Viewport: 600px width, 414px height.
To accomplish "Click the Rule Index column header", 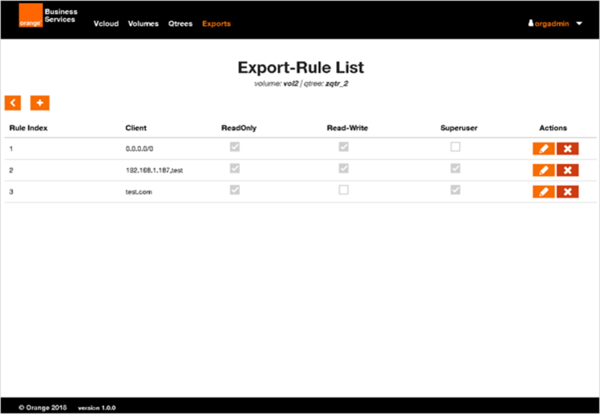I will pyautogui.click(x=28, y=129).
